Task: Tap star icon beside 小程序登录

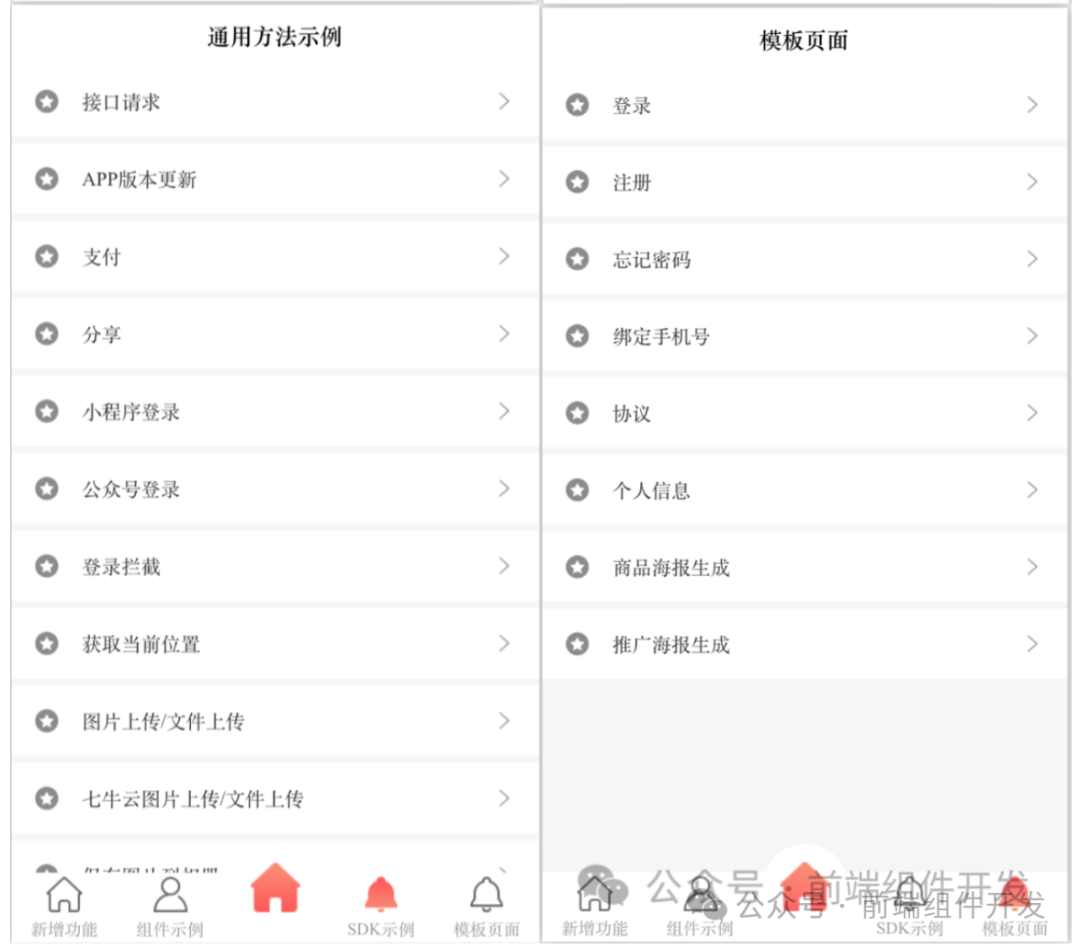Action: (x=47, y=411)
